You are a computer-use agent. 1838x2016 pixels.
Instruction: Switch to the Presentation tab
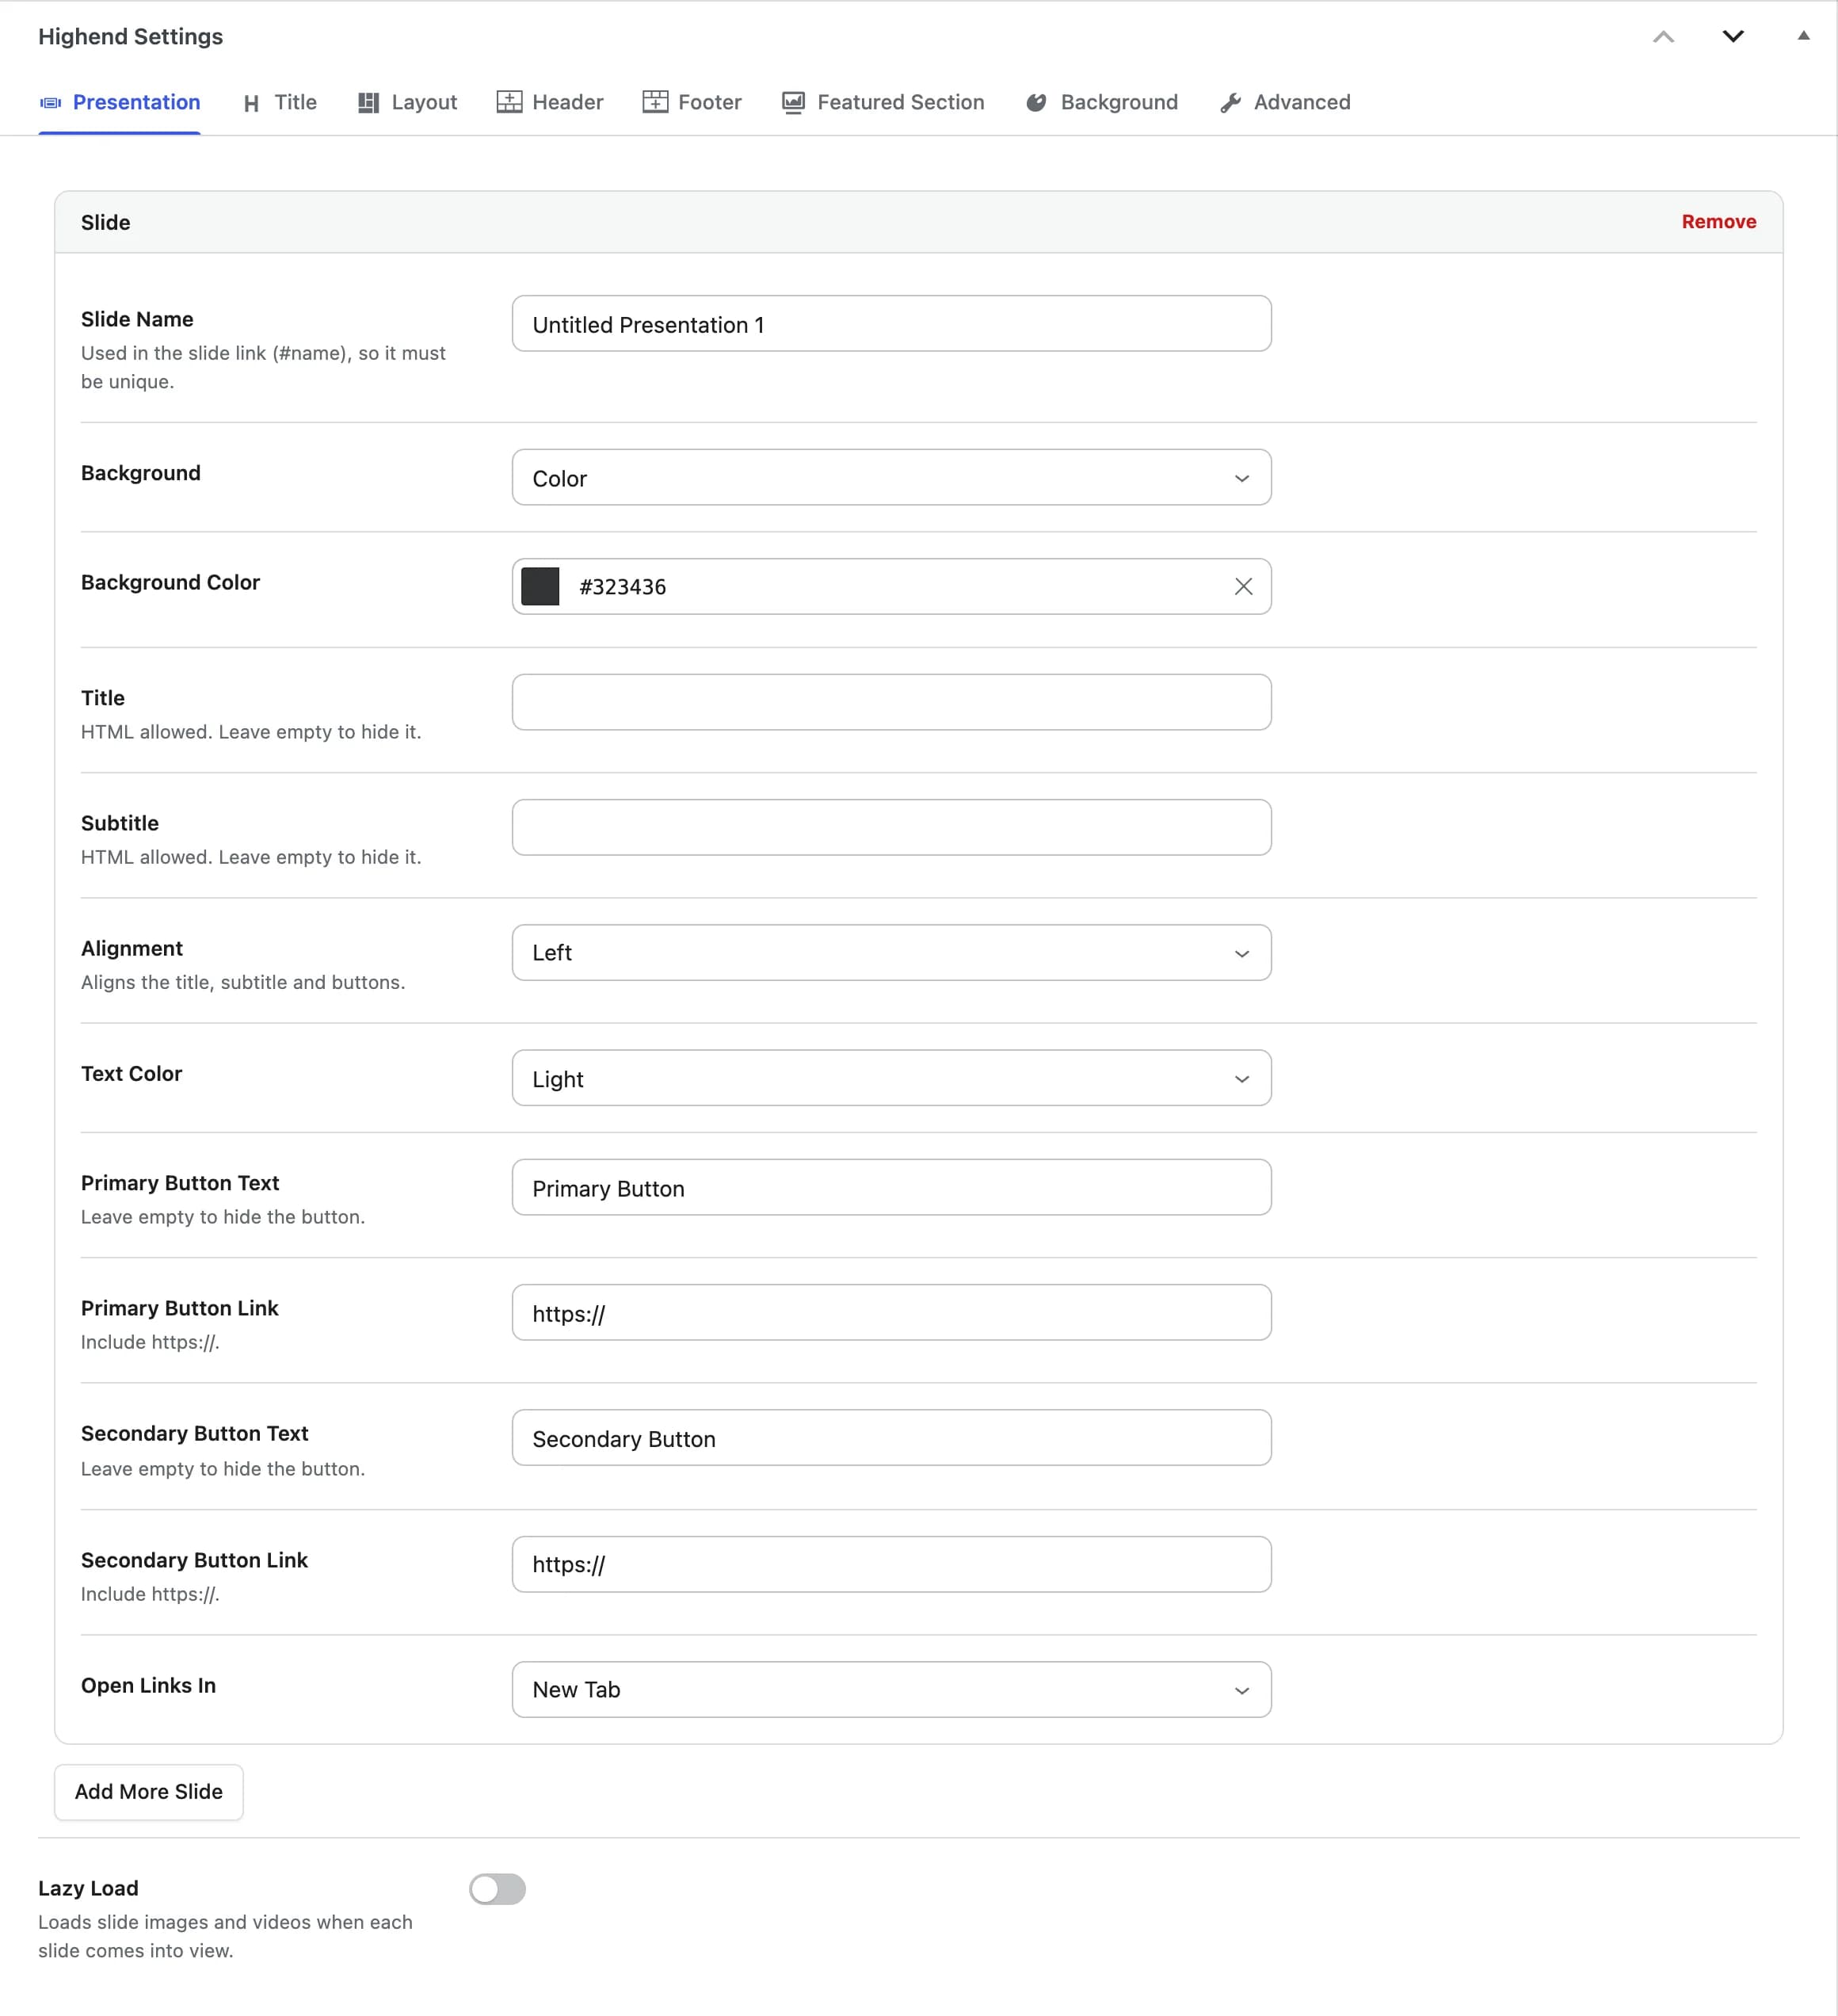pyautogui.click(x=119, y=102)
